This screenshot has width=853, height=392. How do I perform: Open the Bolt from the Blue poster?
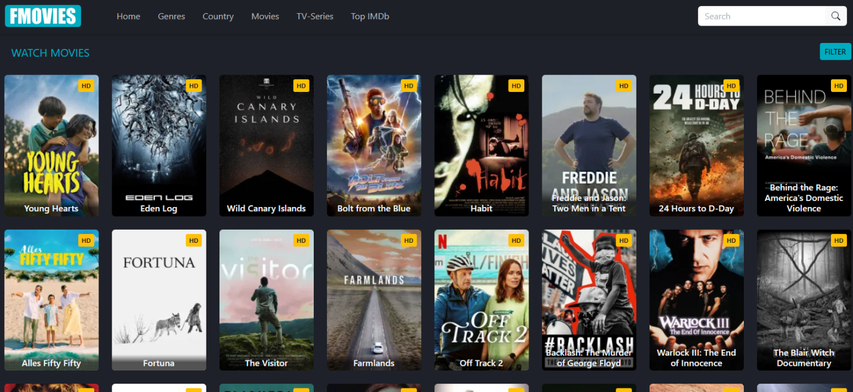coord(374,146)
